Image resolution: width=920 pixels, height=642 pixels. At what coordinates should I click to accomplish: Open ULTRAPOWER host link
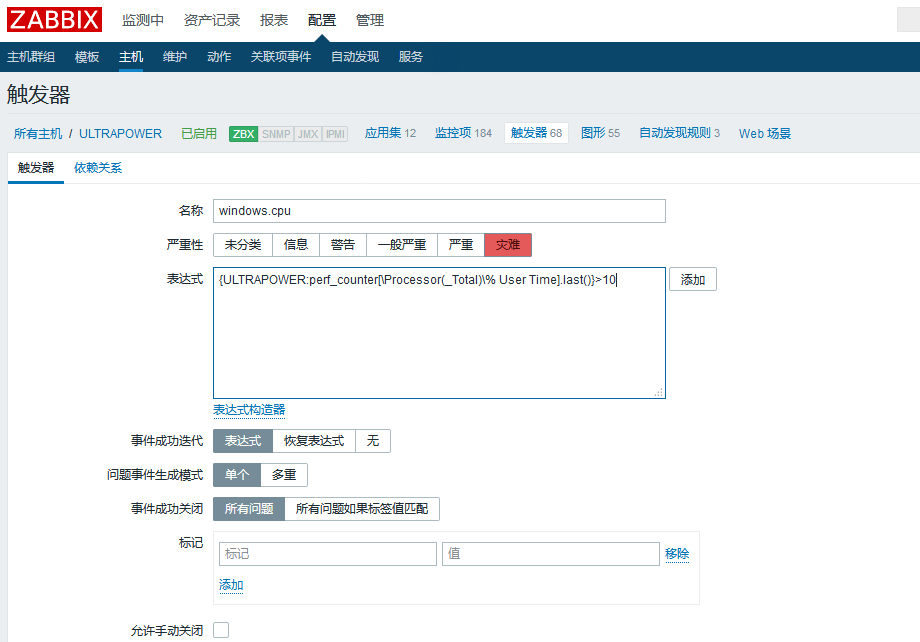[x=120, y=134]
